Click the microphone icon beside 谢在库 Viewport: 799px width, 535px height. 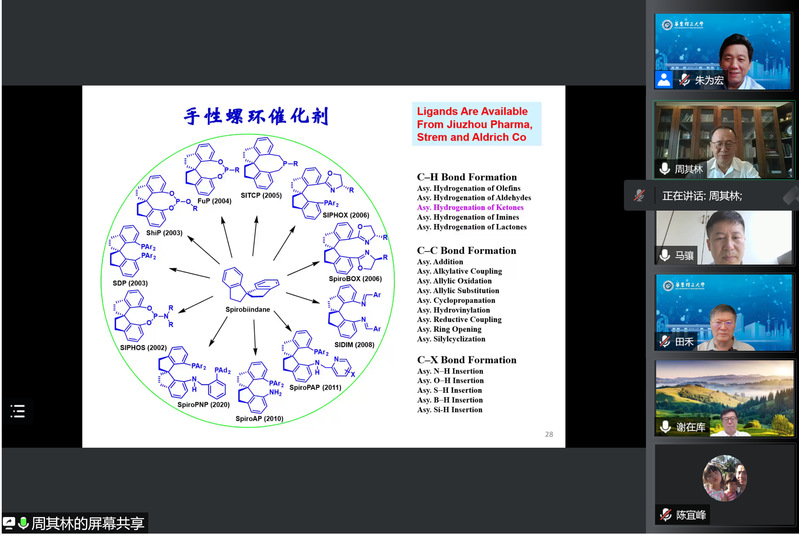[x=665, y=427]
